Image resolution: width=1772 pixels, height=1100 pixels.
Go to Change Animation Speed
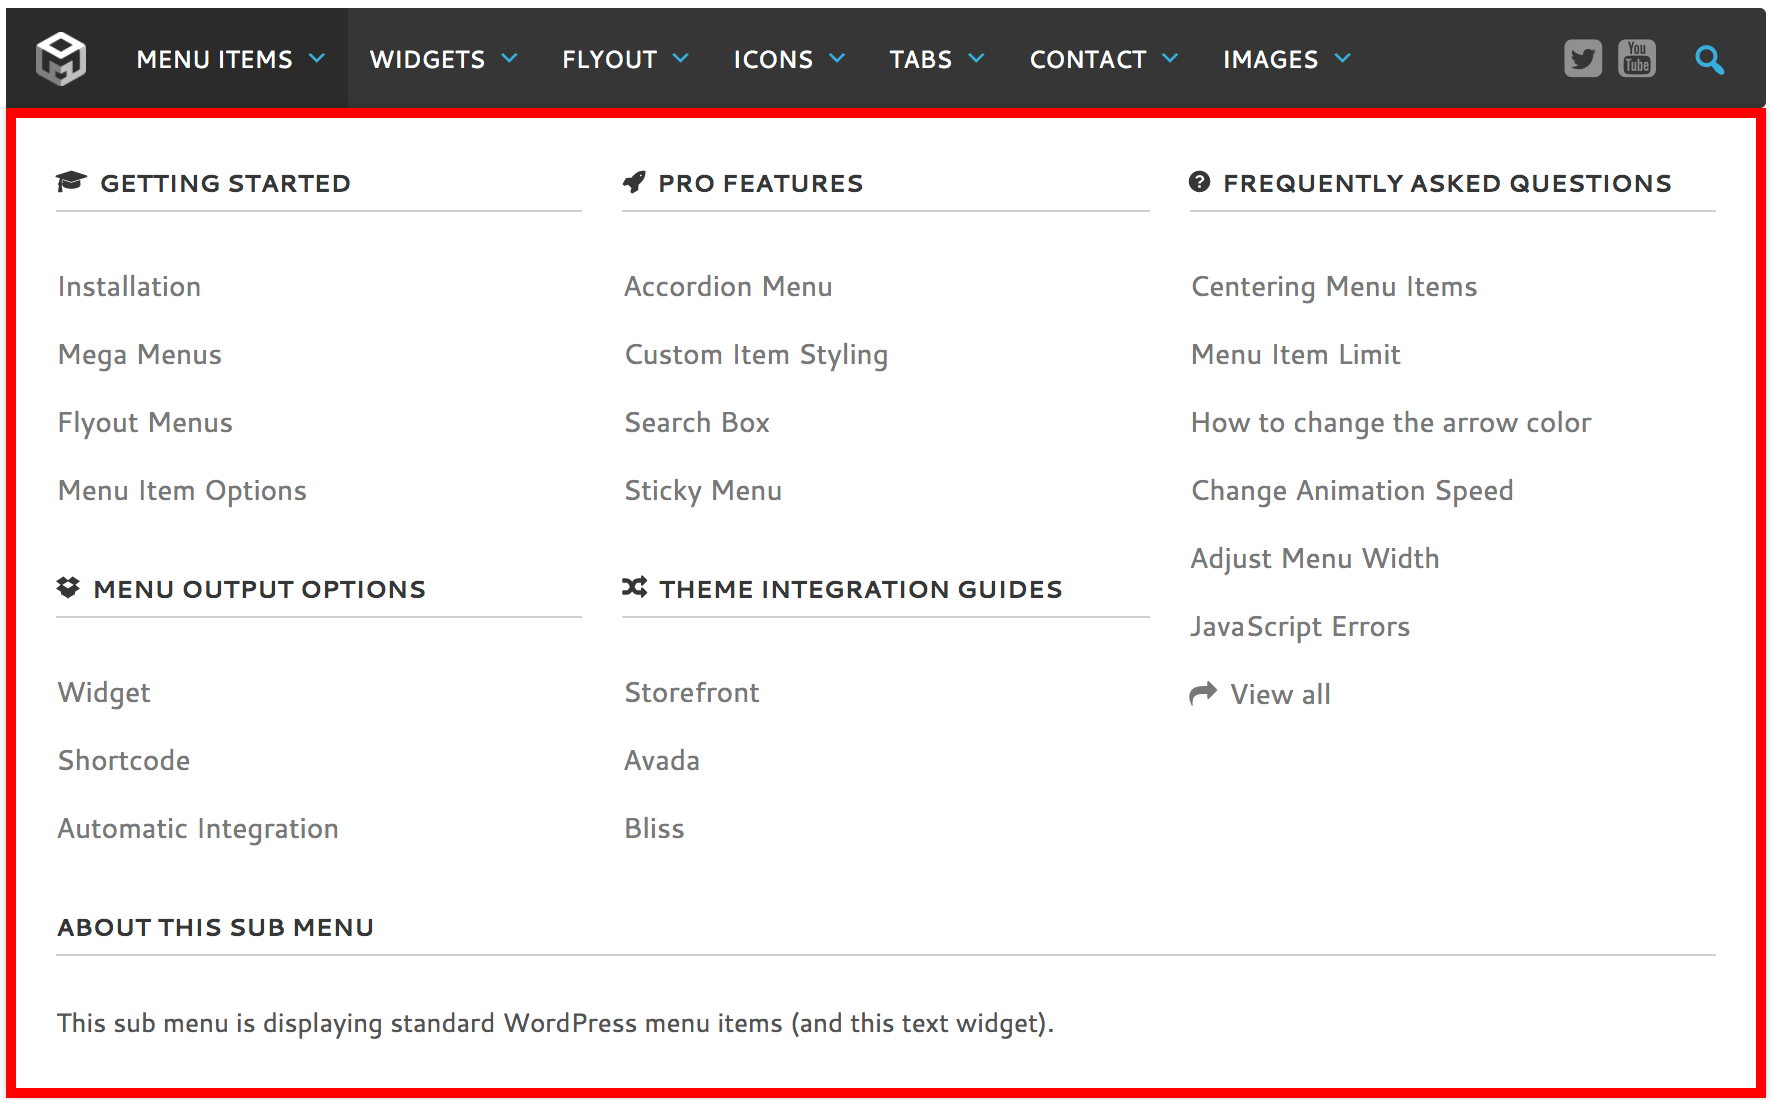point(1352,491)
